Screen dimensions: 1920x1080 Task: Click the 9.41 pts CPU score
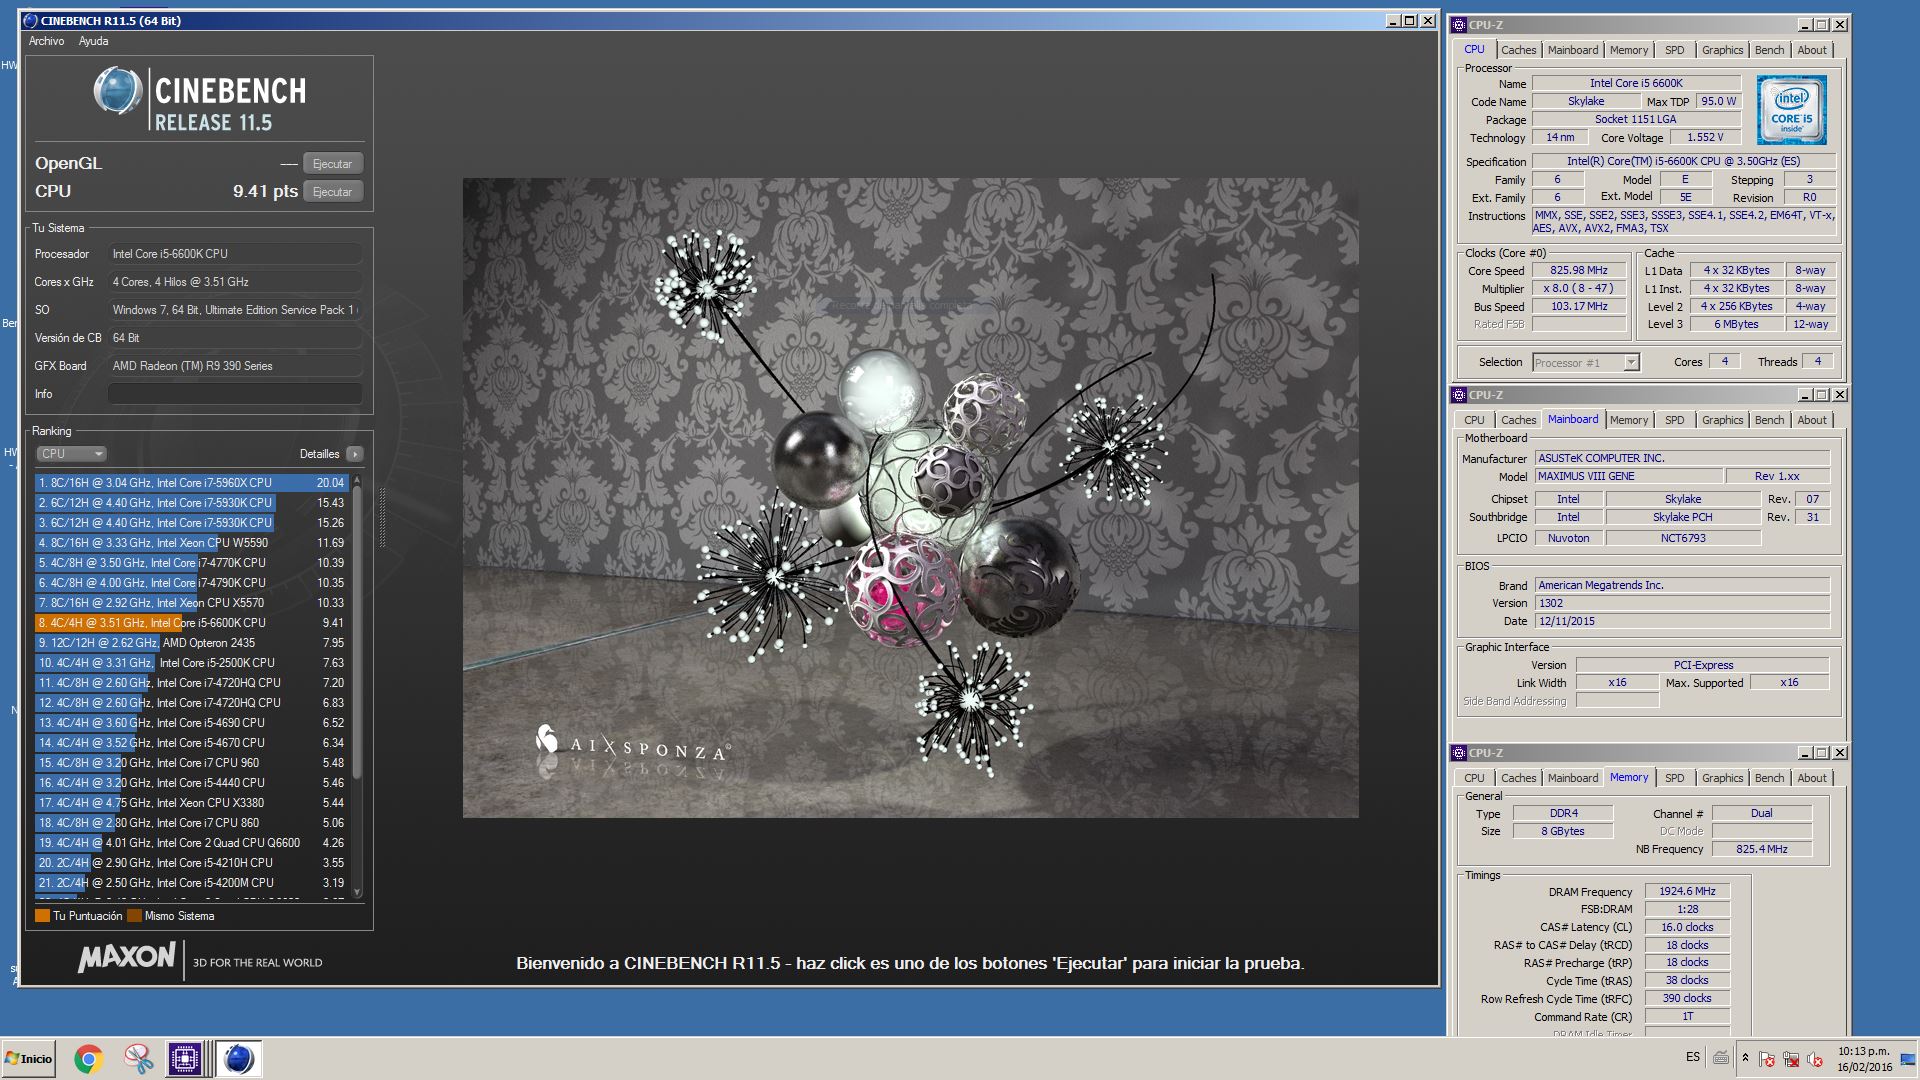(x=265, y=191)
